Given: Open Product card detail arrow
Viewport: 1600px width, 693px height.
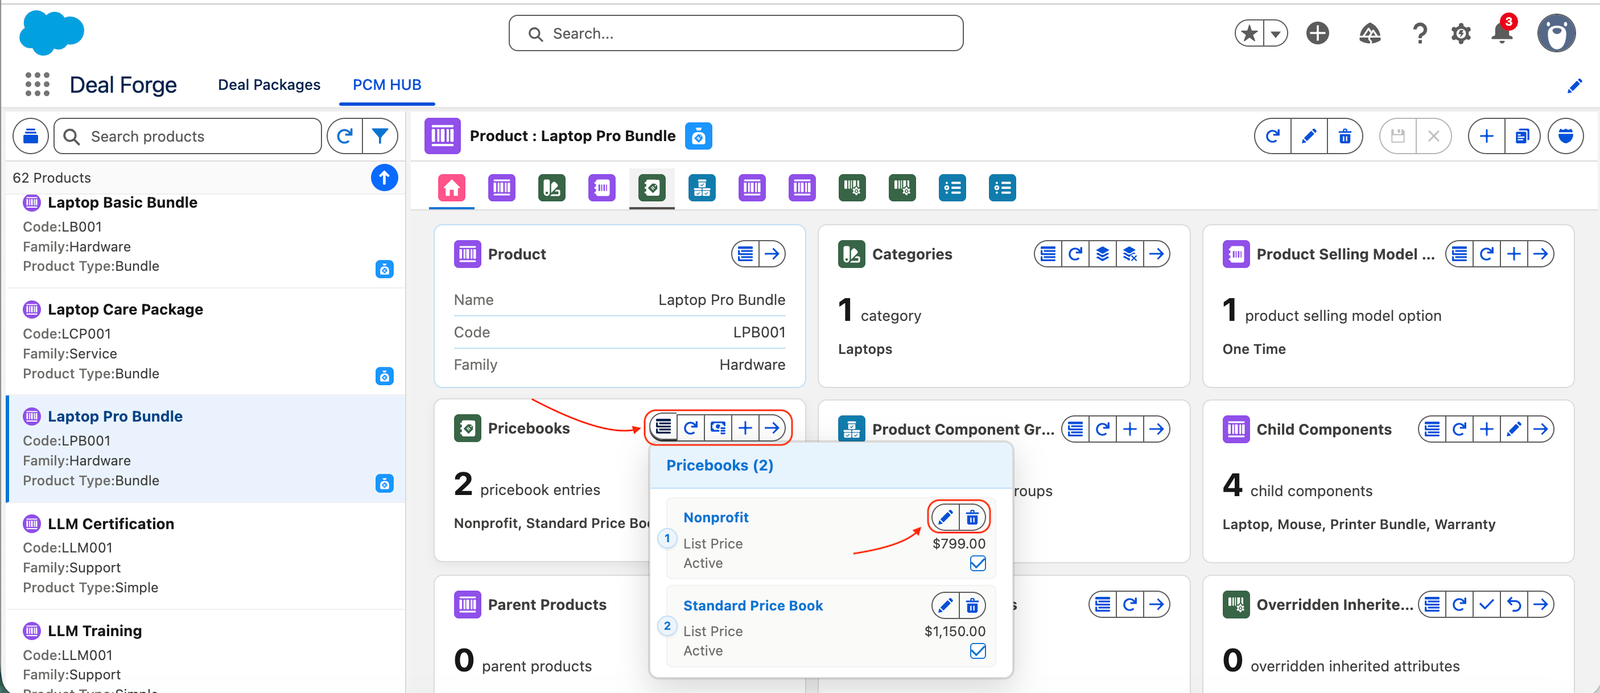Looking at the screenshot, I should (772, 254).
